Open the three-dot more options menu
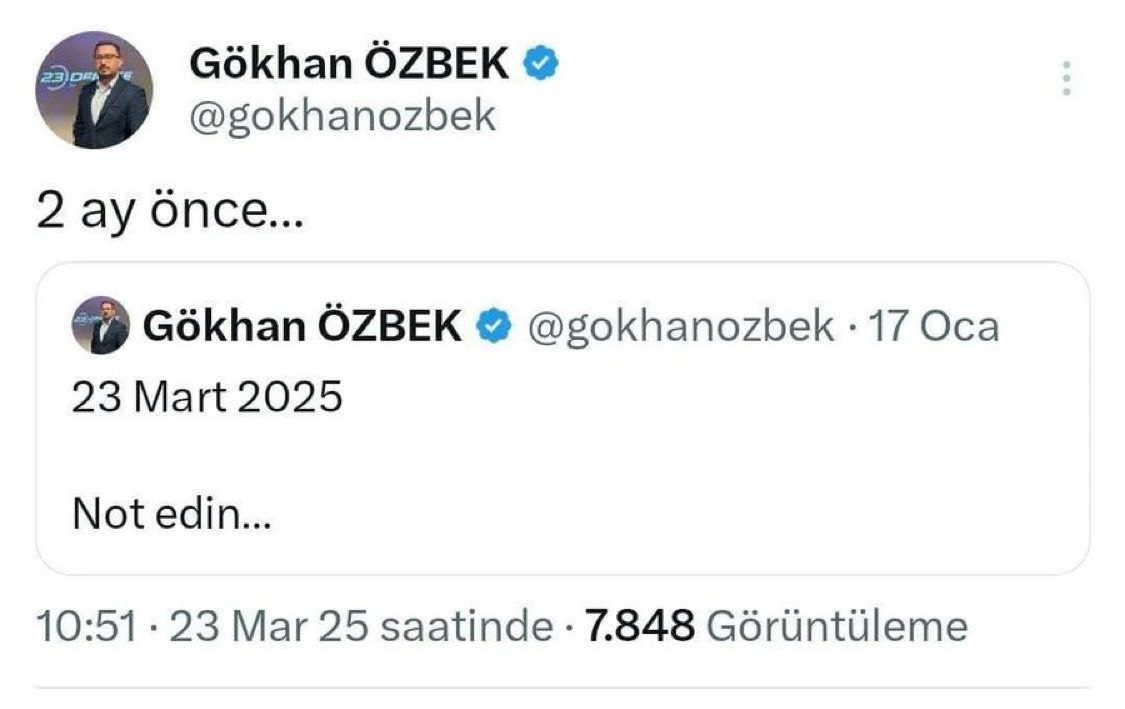Image resolution: width=1125 pixels, height=709 pixels. click(1067, 78)
